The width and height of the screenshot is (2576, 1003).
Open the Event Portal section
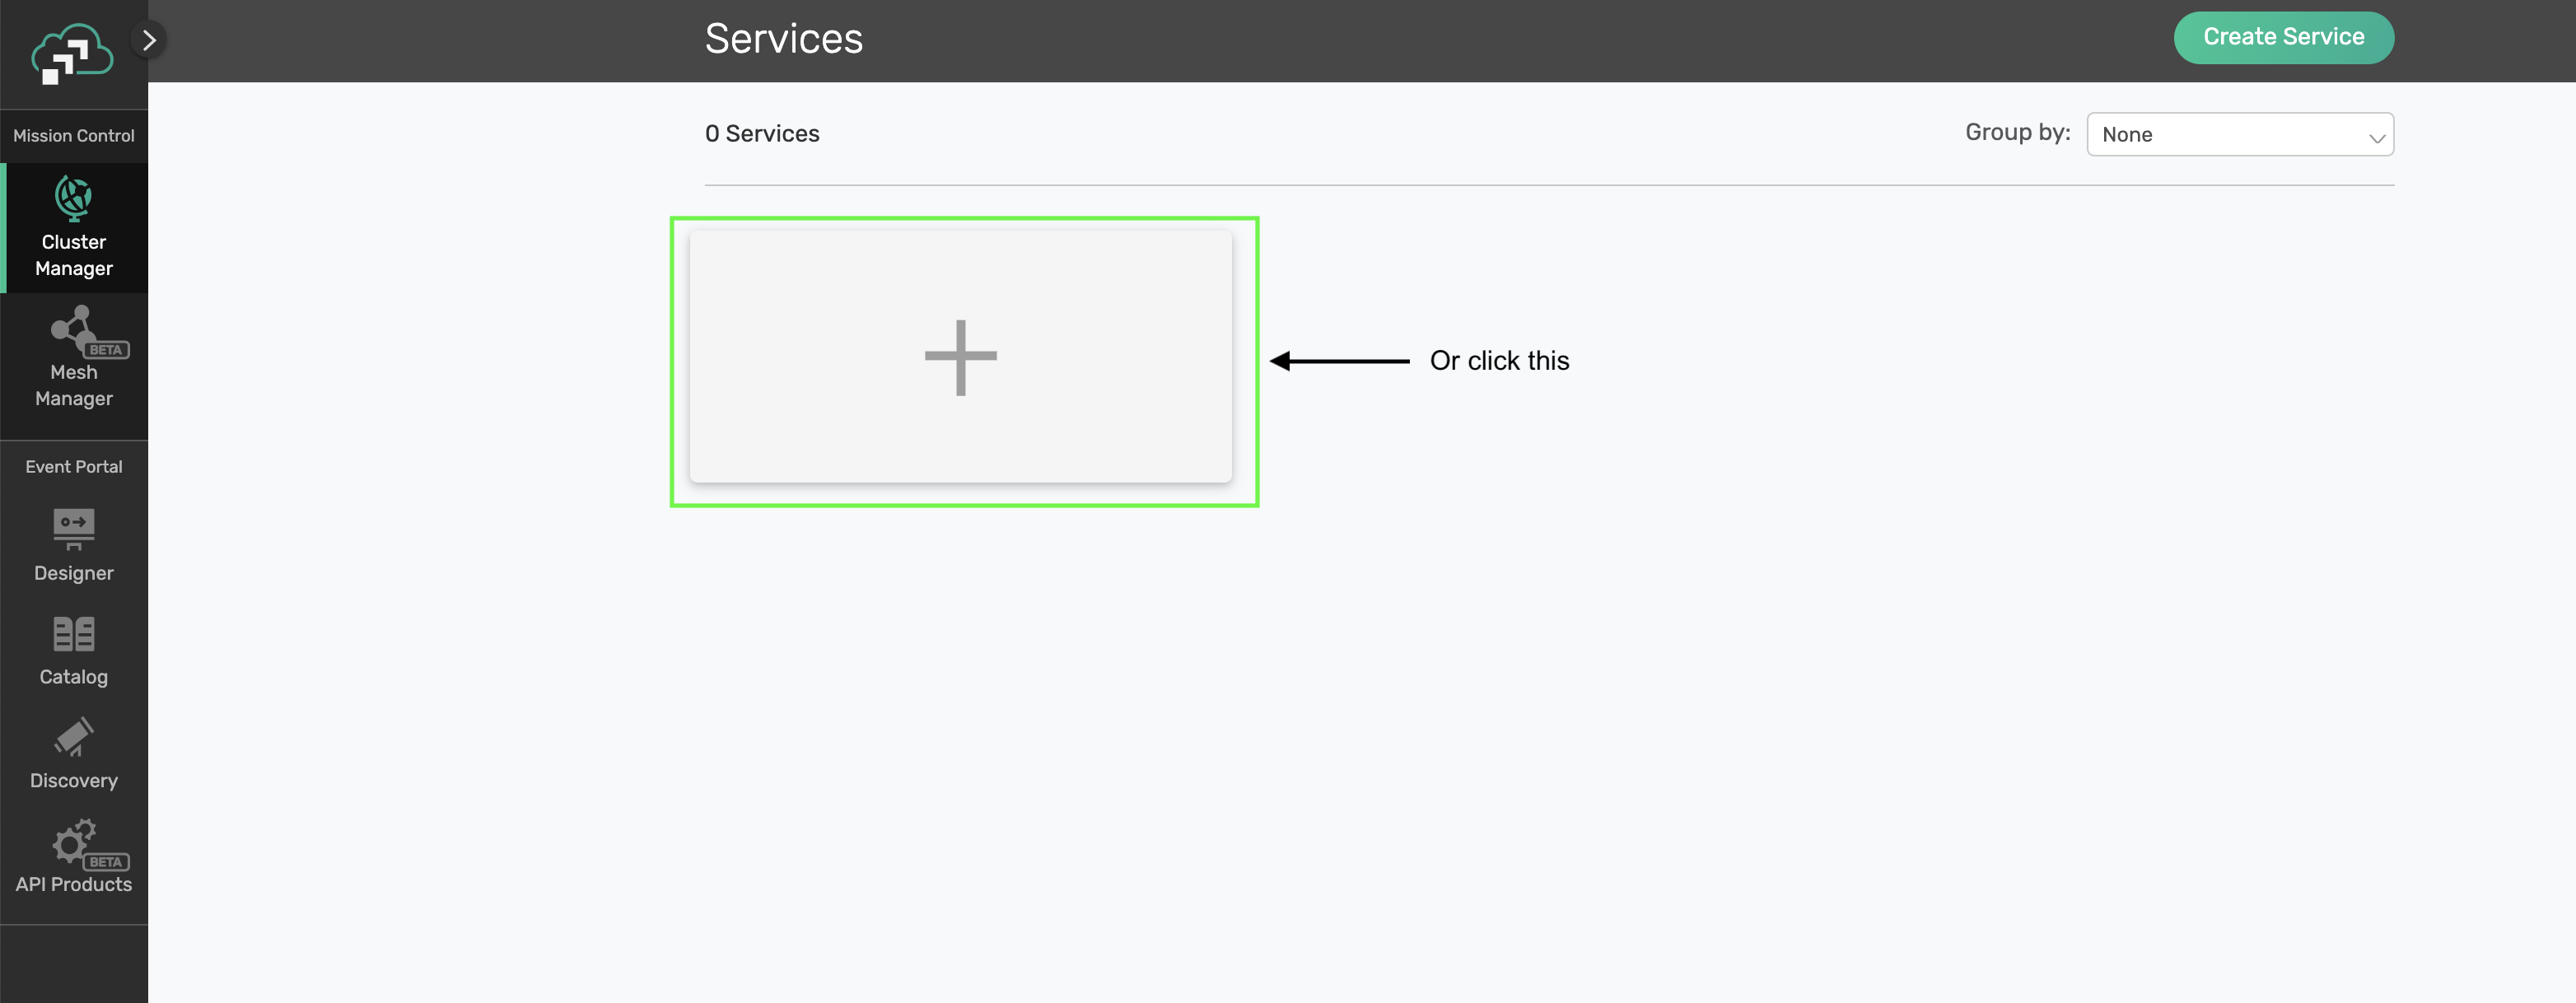[73, 465]
